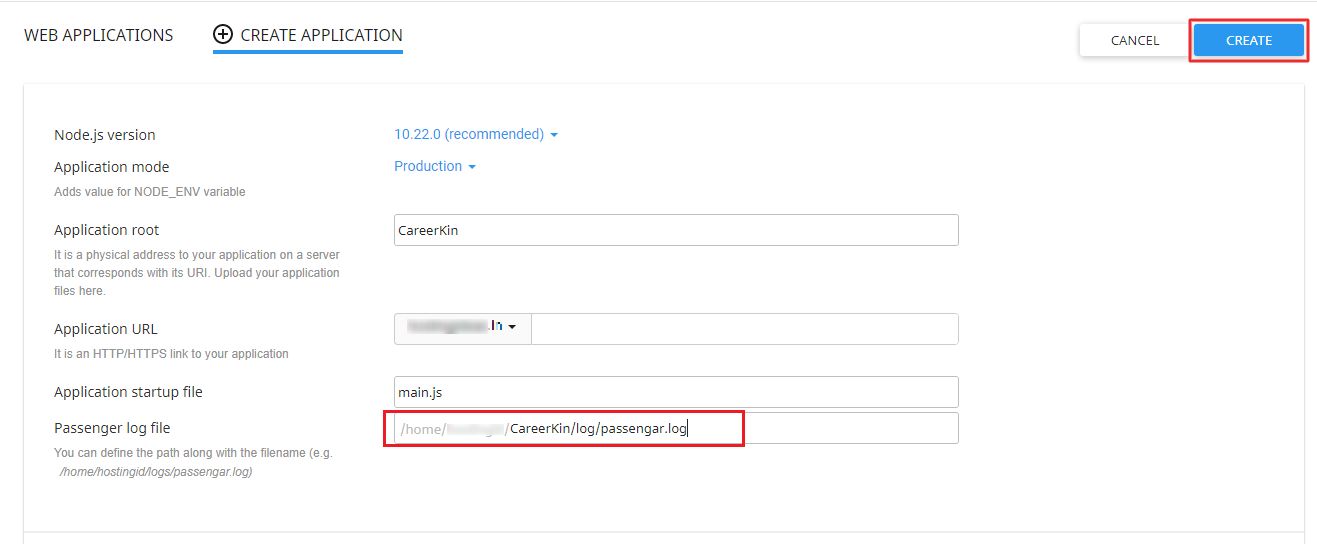Switch to the Web Applications tab

pos(98,35)
